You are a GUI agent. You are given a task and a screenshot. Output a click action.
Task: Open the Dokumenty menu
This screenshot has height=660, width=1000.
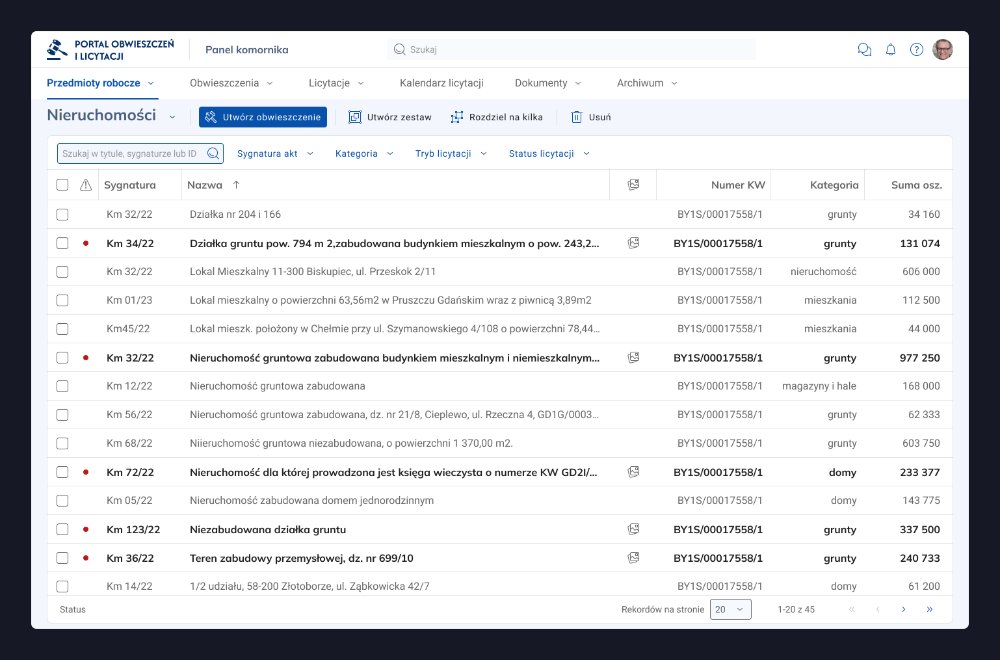(x=548, y=83)
